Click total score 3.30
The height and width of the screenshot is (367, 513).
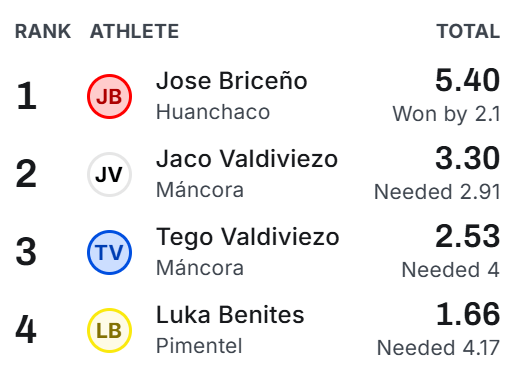pos(467,158)
